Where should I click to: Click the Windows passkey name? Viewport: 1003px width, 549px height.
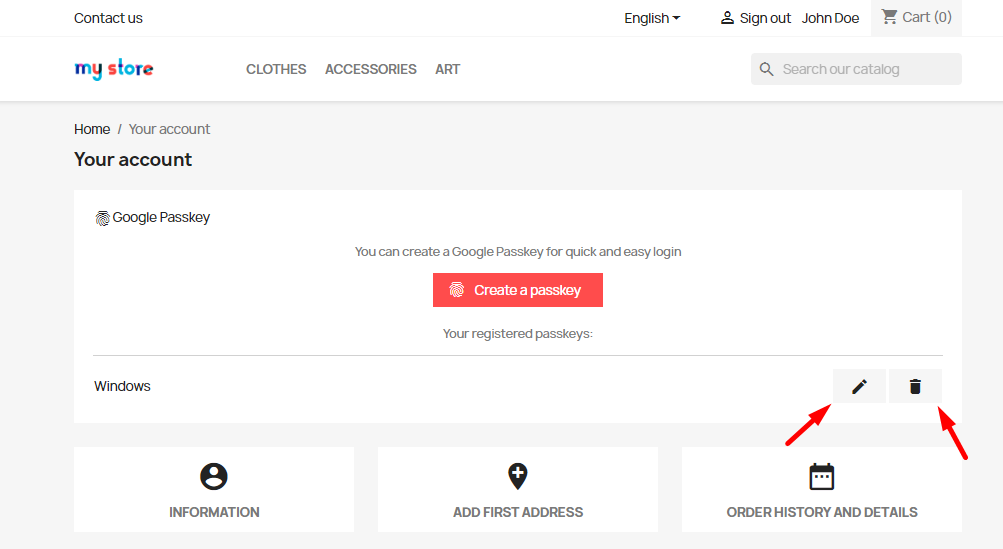click(x=122, y=386)
